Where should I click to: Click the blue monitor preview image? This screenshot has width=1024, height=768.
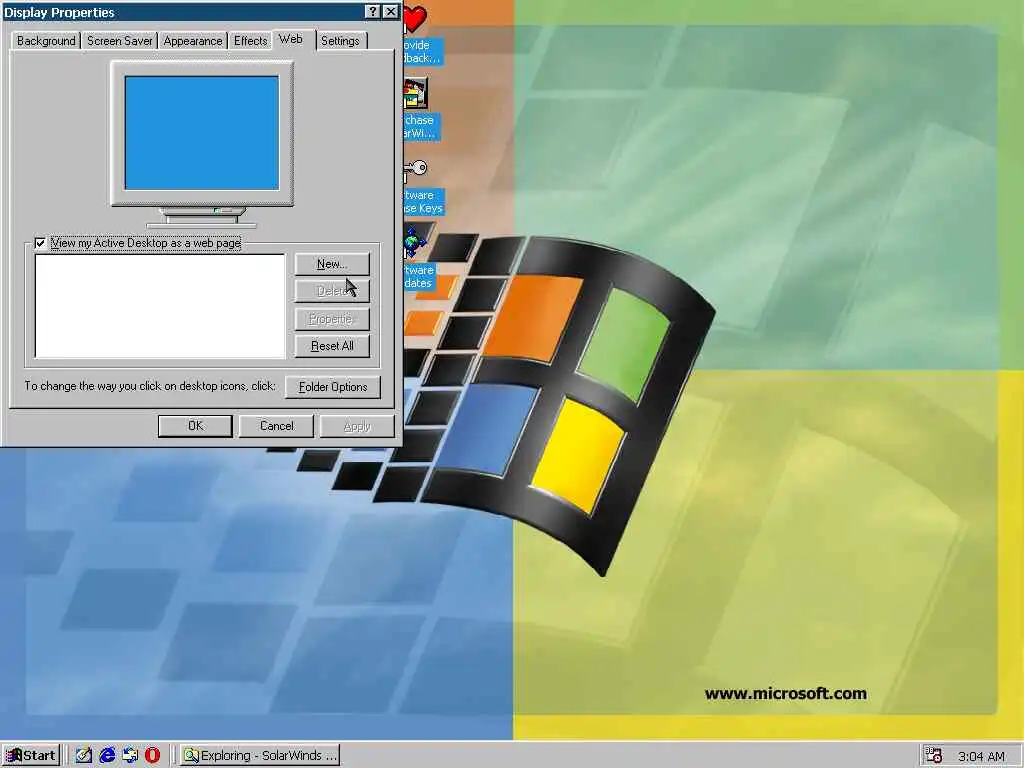pos(202,133)
